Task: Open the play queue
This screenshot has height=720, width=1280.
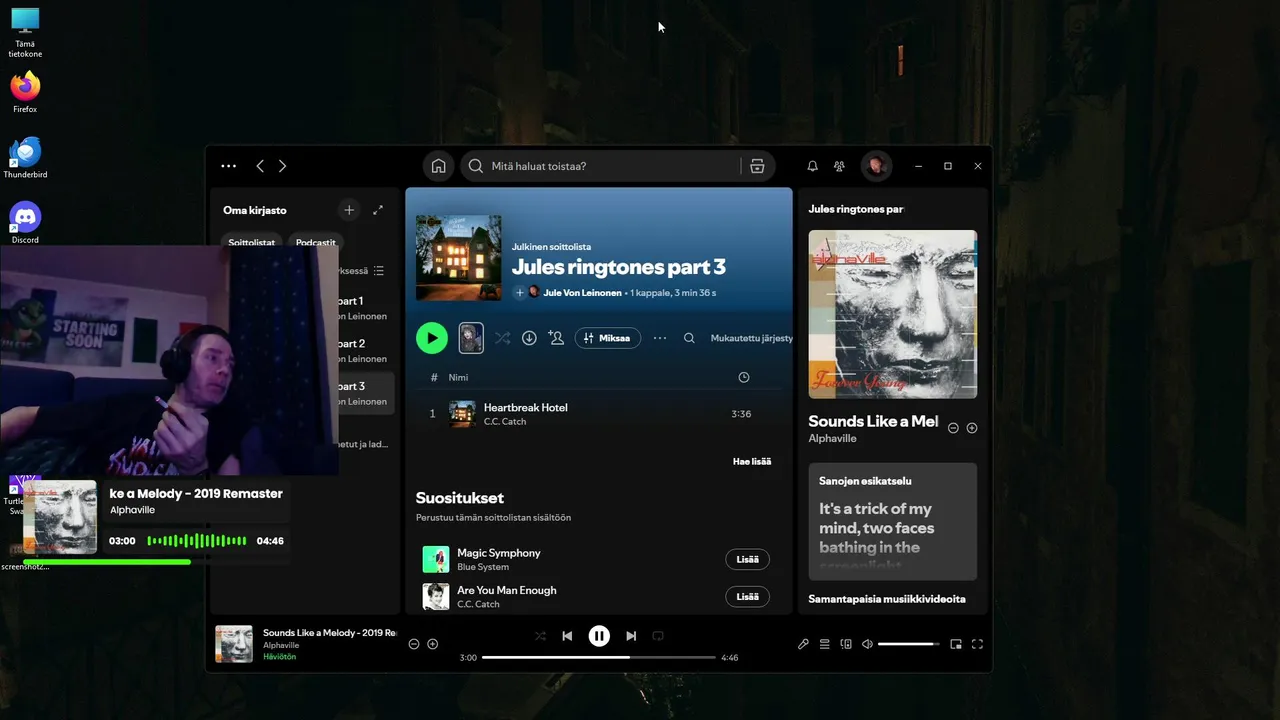Action: click(825, 644)
